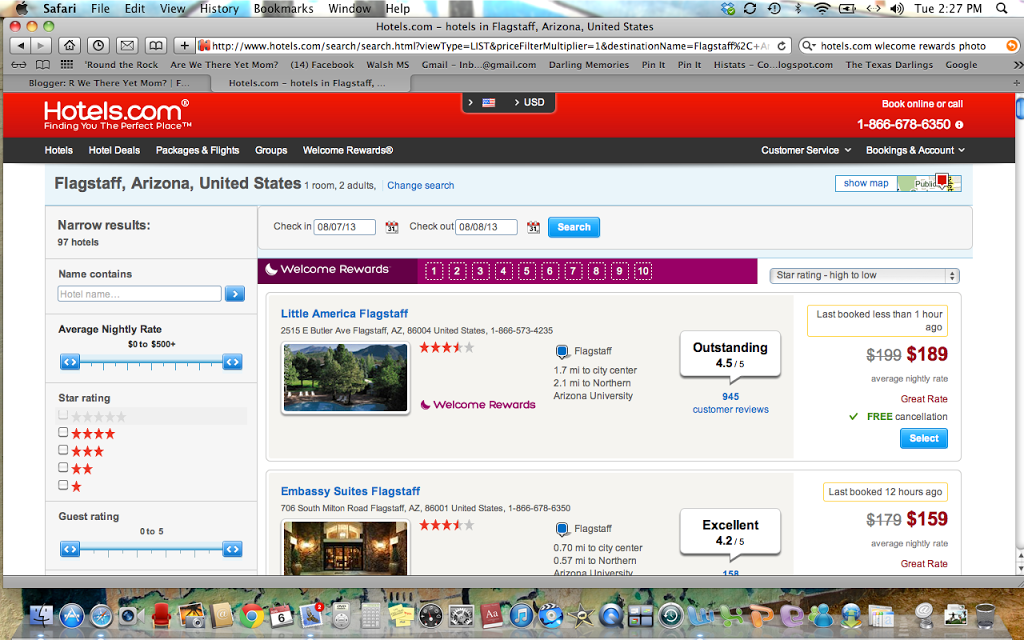Select the Little America Flagstaff room
This screenshot has height=640, width=1024.
click(923, 438)
